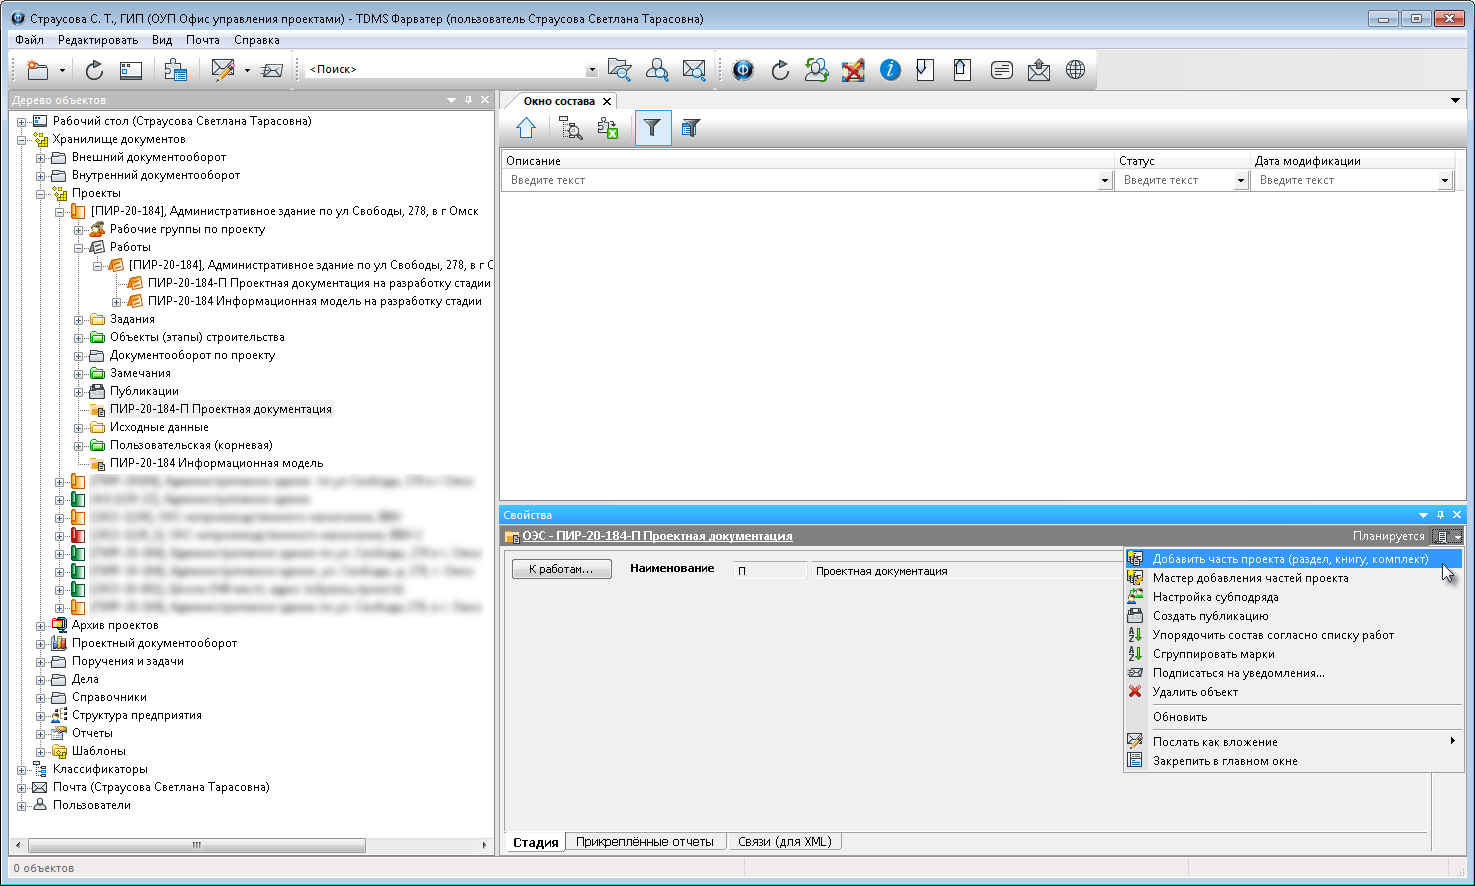Click the second refresh arrow icon

pyautogui.click(x=780, y=70)
